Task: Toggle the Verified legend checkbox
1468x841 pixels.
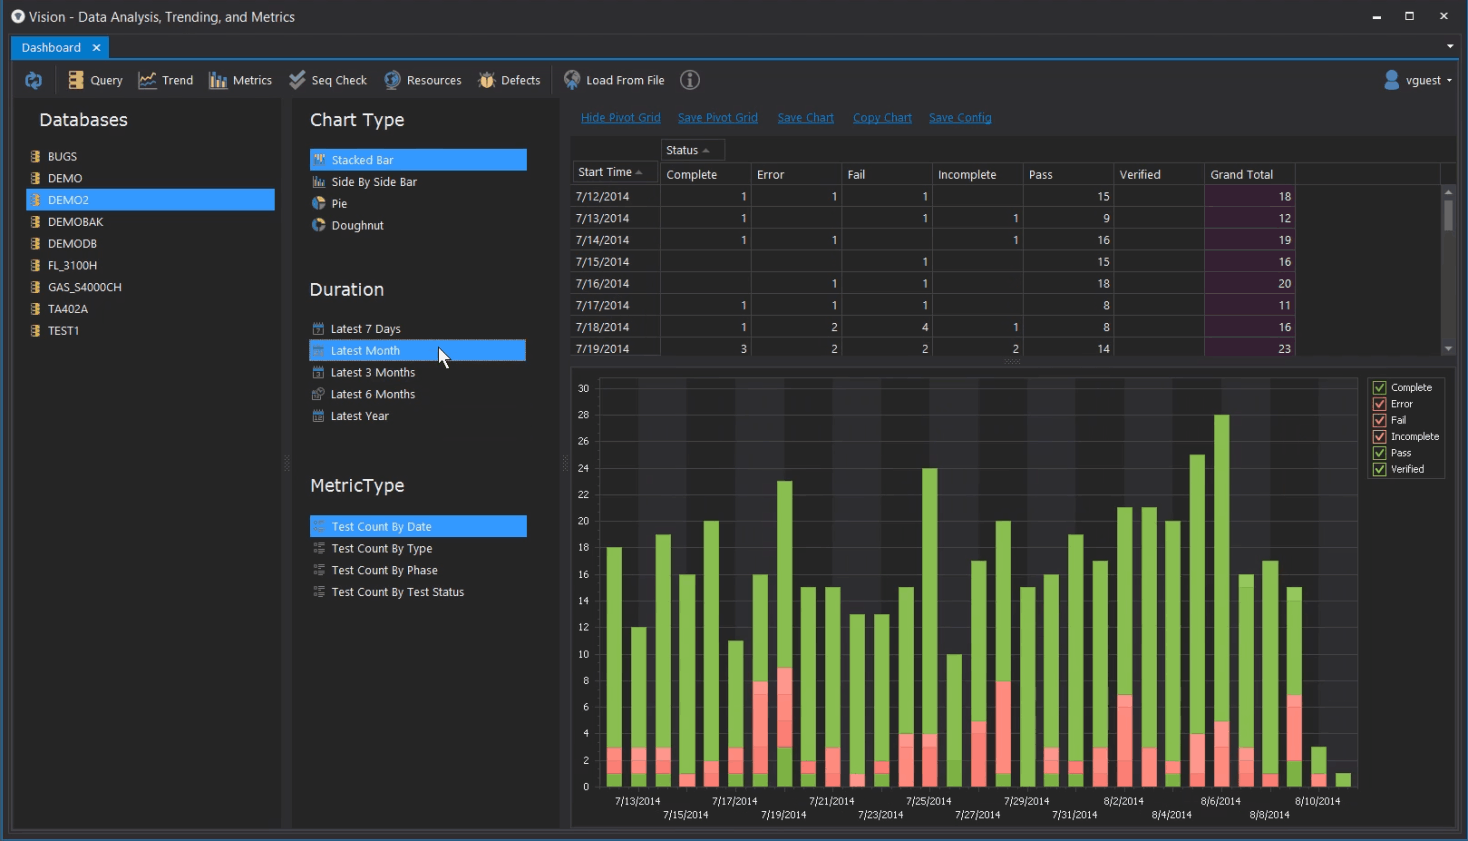Action: [x=1379, y=469]
